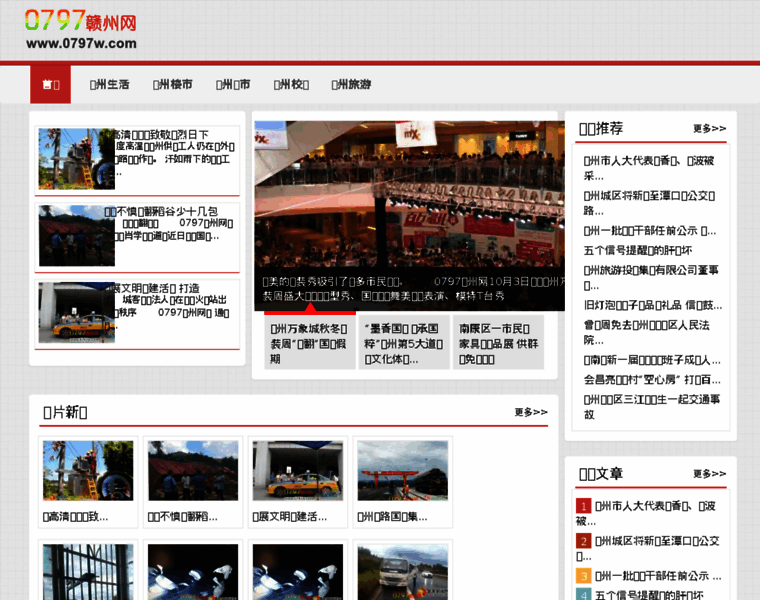Open the 州生活 navigation menu item
Screen dimensions: 760x600
tap(110, 85)
